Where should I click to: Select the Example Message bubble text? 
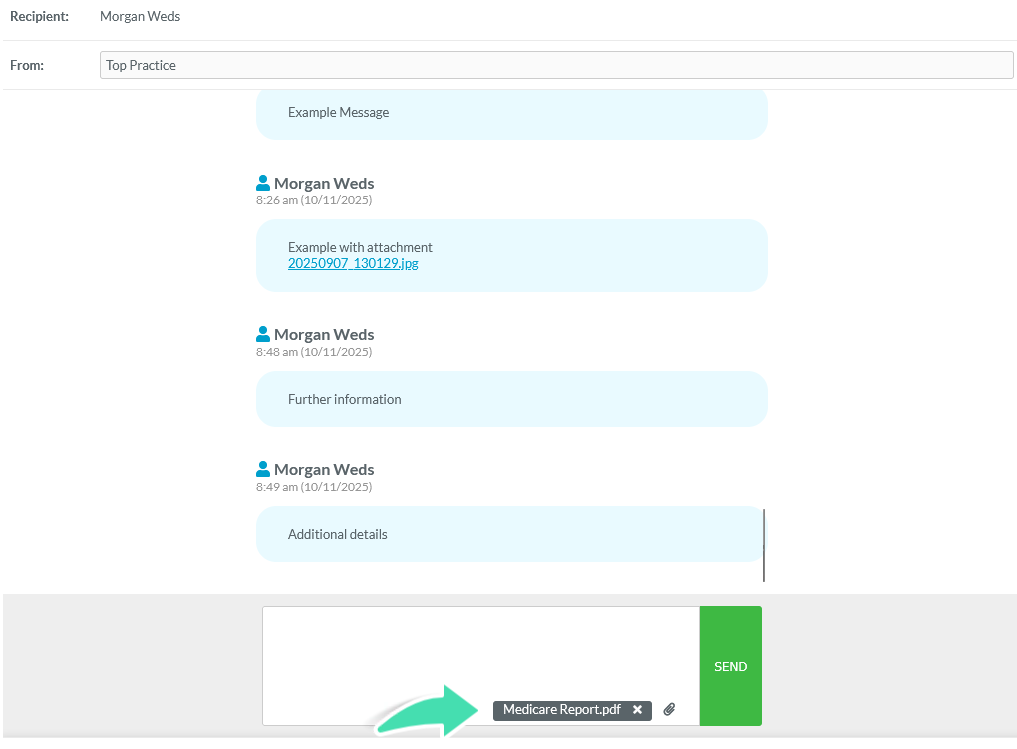[x=339, y=112]
